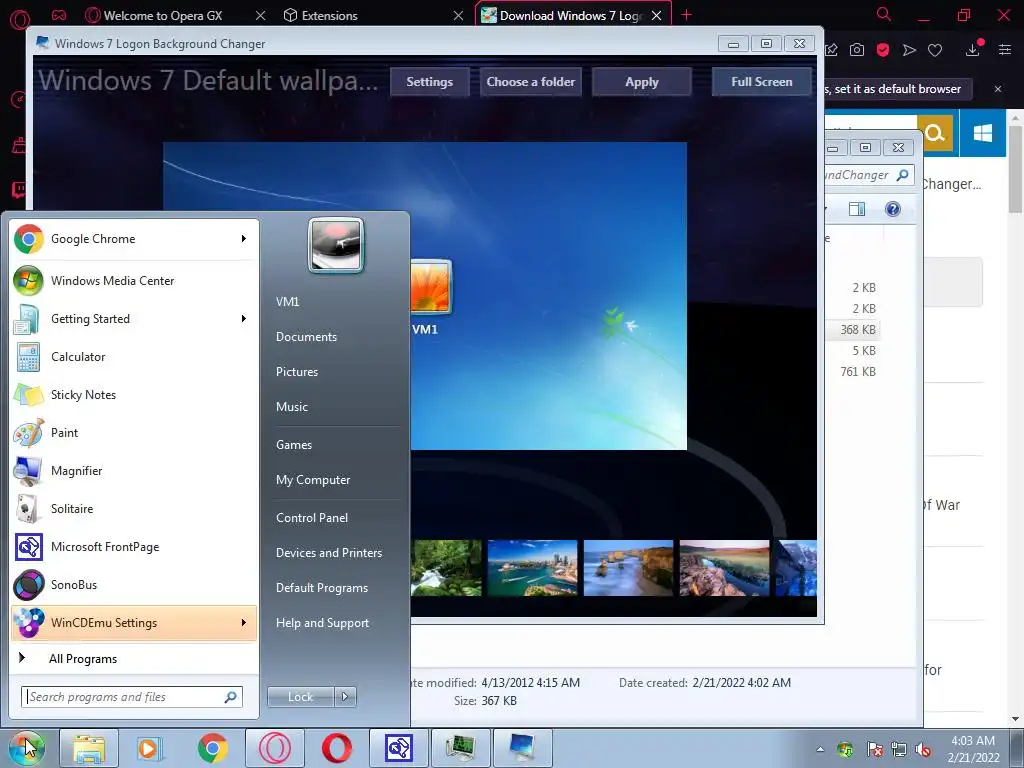Open Music from Start menu

pos(292,407)
